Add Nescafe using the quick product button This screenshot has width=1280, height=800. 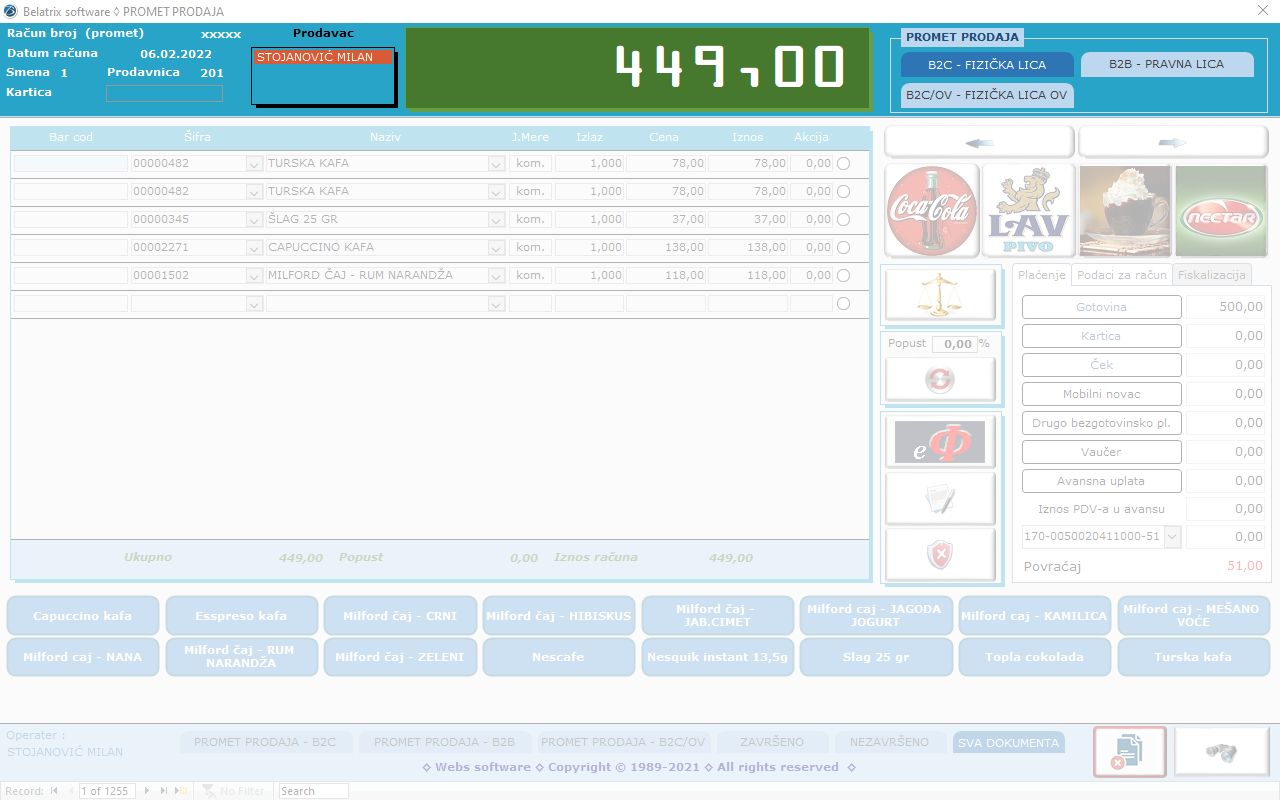tap(558, 657)
